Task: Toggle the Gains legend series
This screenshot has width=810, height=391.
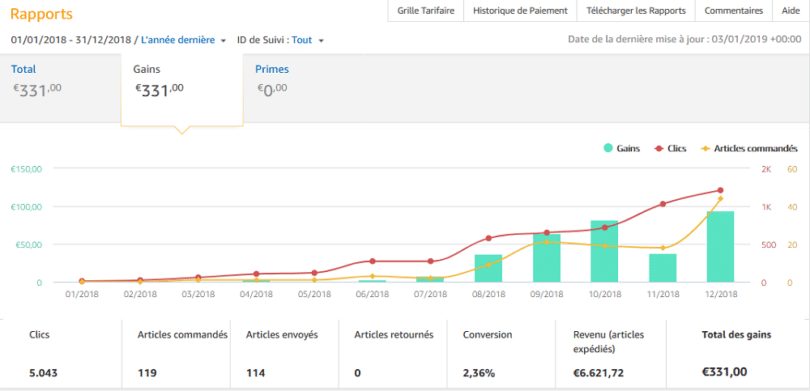Action: point(622,148)
